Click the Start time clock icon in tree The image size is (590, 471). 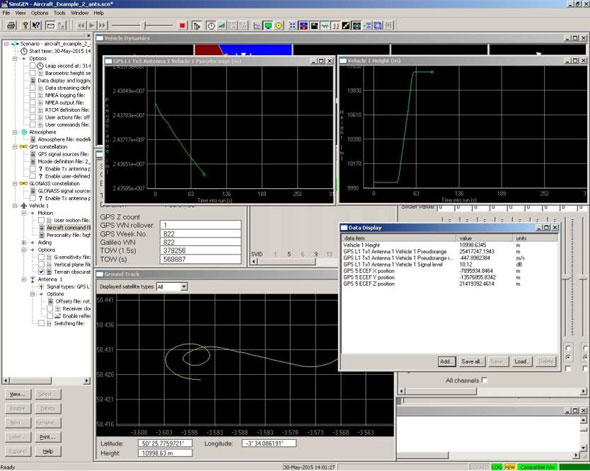(x=24, y=51)
